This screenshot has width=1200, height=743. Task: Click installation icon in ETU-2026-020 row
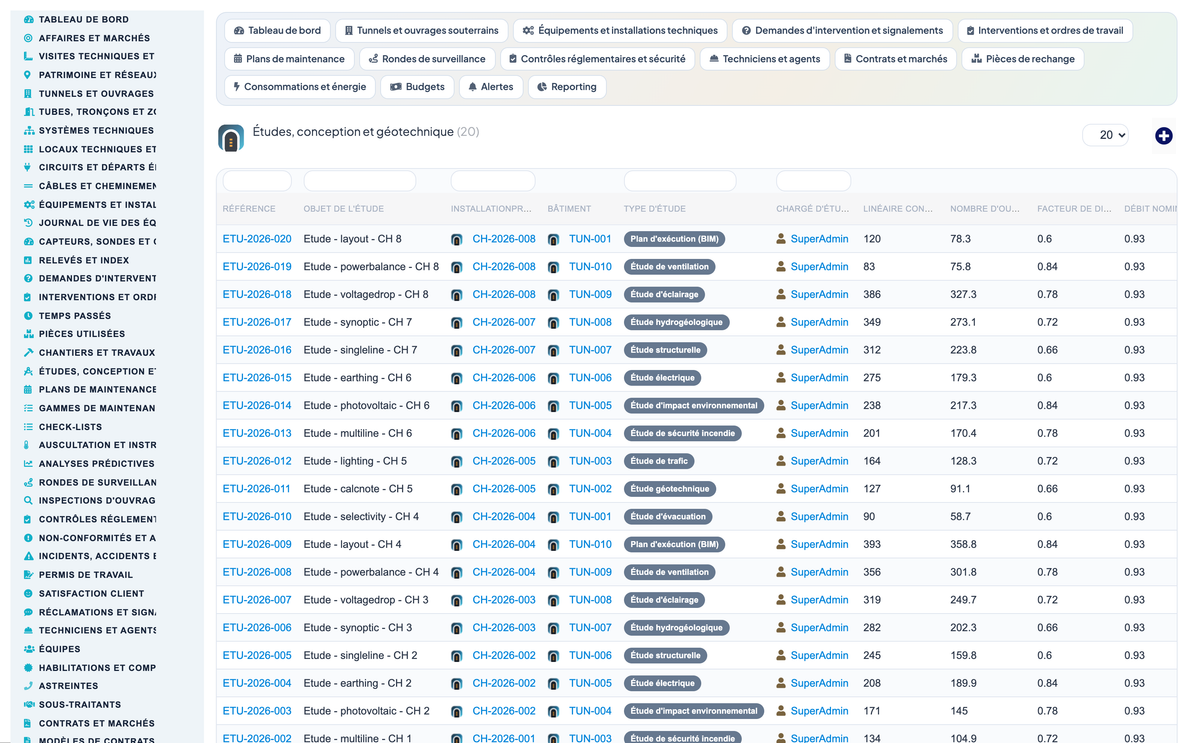click(x=456, y=240)
